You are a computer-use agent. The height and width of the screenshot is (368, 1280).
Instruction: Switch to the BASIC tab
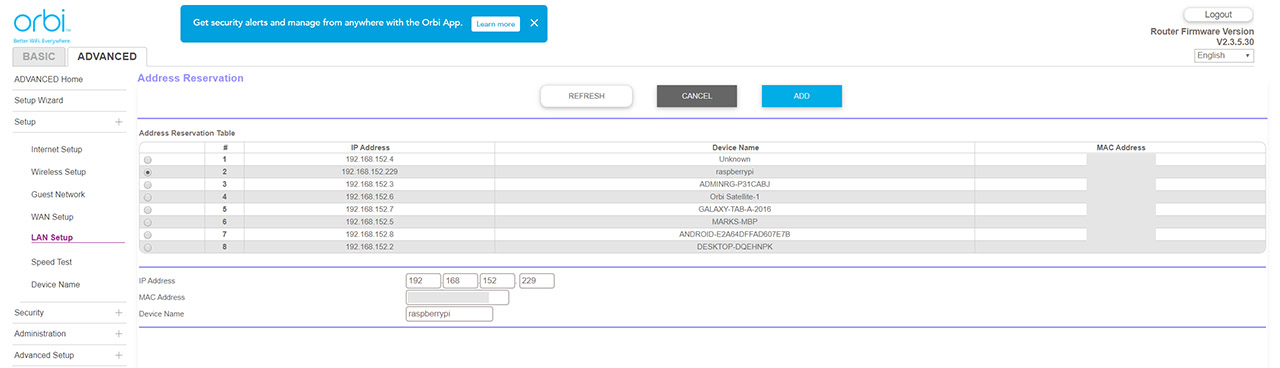(x=40, y=57)
